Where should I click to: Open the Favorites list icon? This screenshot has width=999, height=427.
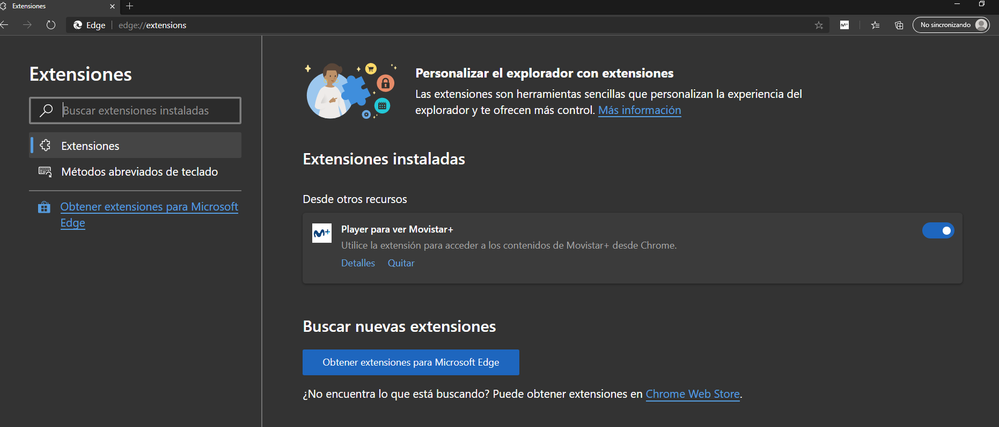click(875, 25)
